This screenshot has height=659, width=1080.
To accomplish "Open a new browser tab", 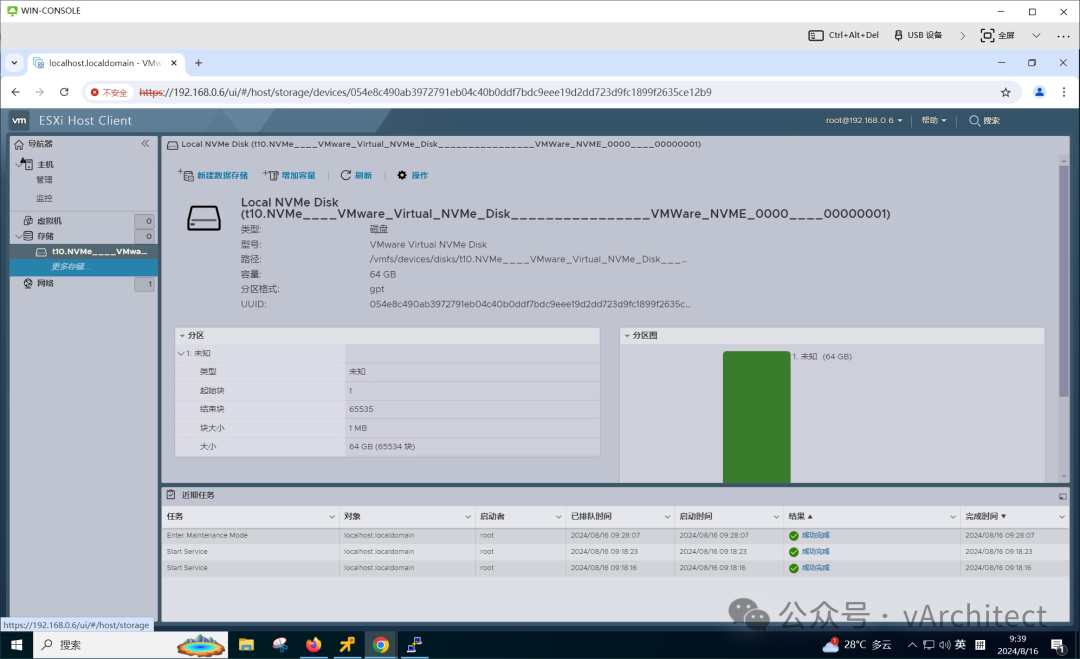I will coord(198,63).
